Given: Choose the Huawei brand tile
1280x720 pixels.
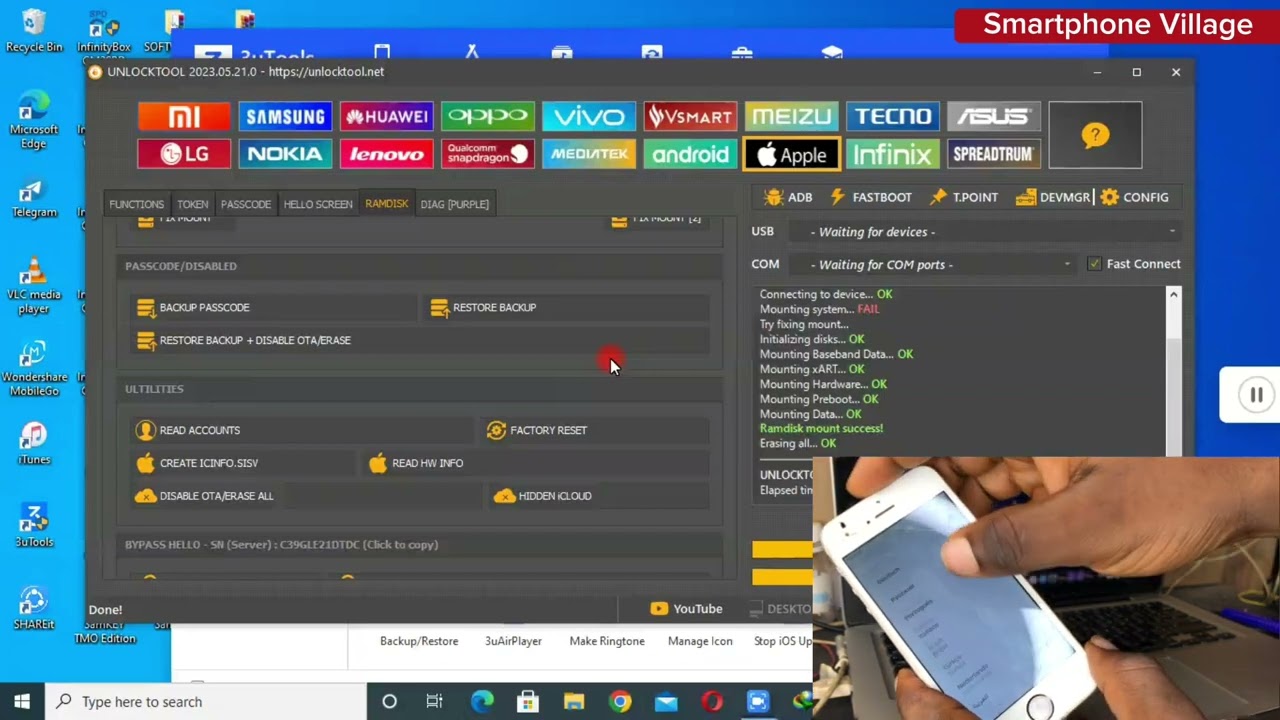Looking at the screenshot, I should point(386,117).
